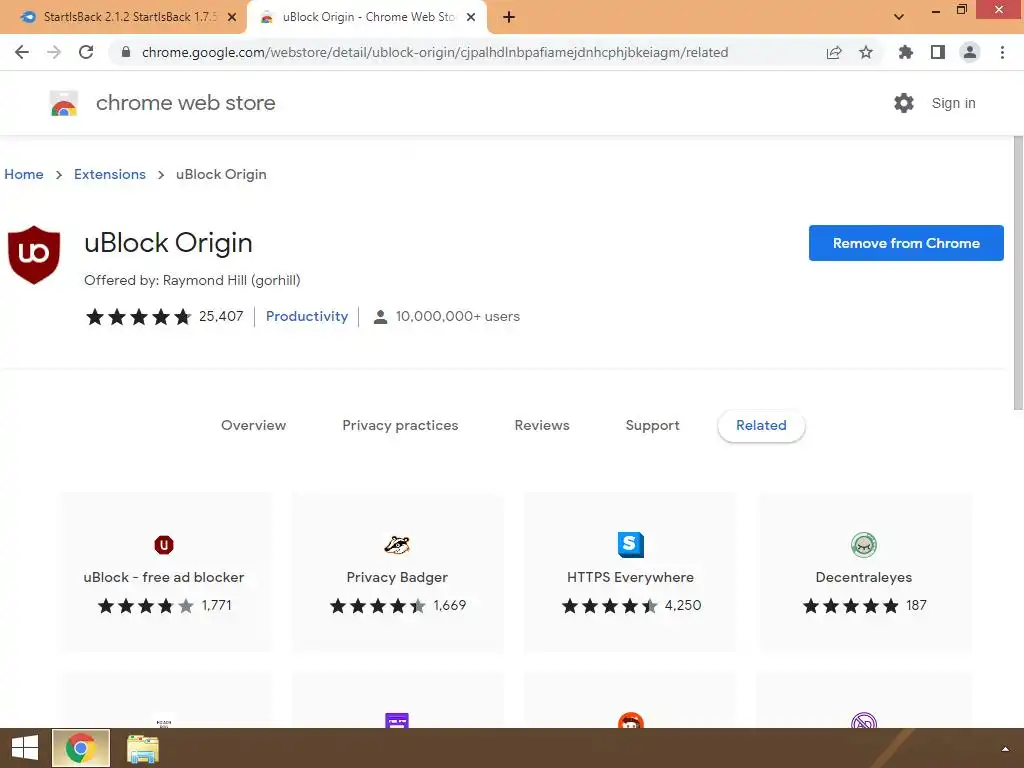Click the browser forward arrow
Screen dimensions: 1024x768
(x=54, y=52)
